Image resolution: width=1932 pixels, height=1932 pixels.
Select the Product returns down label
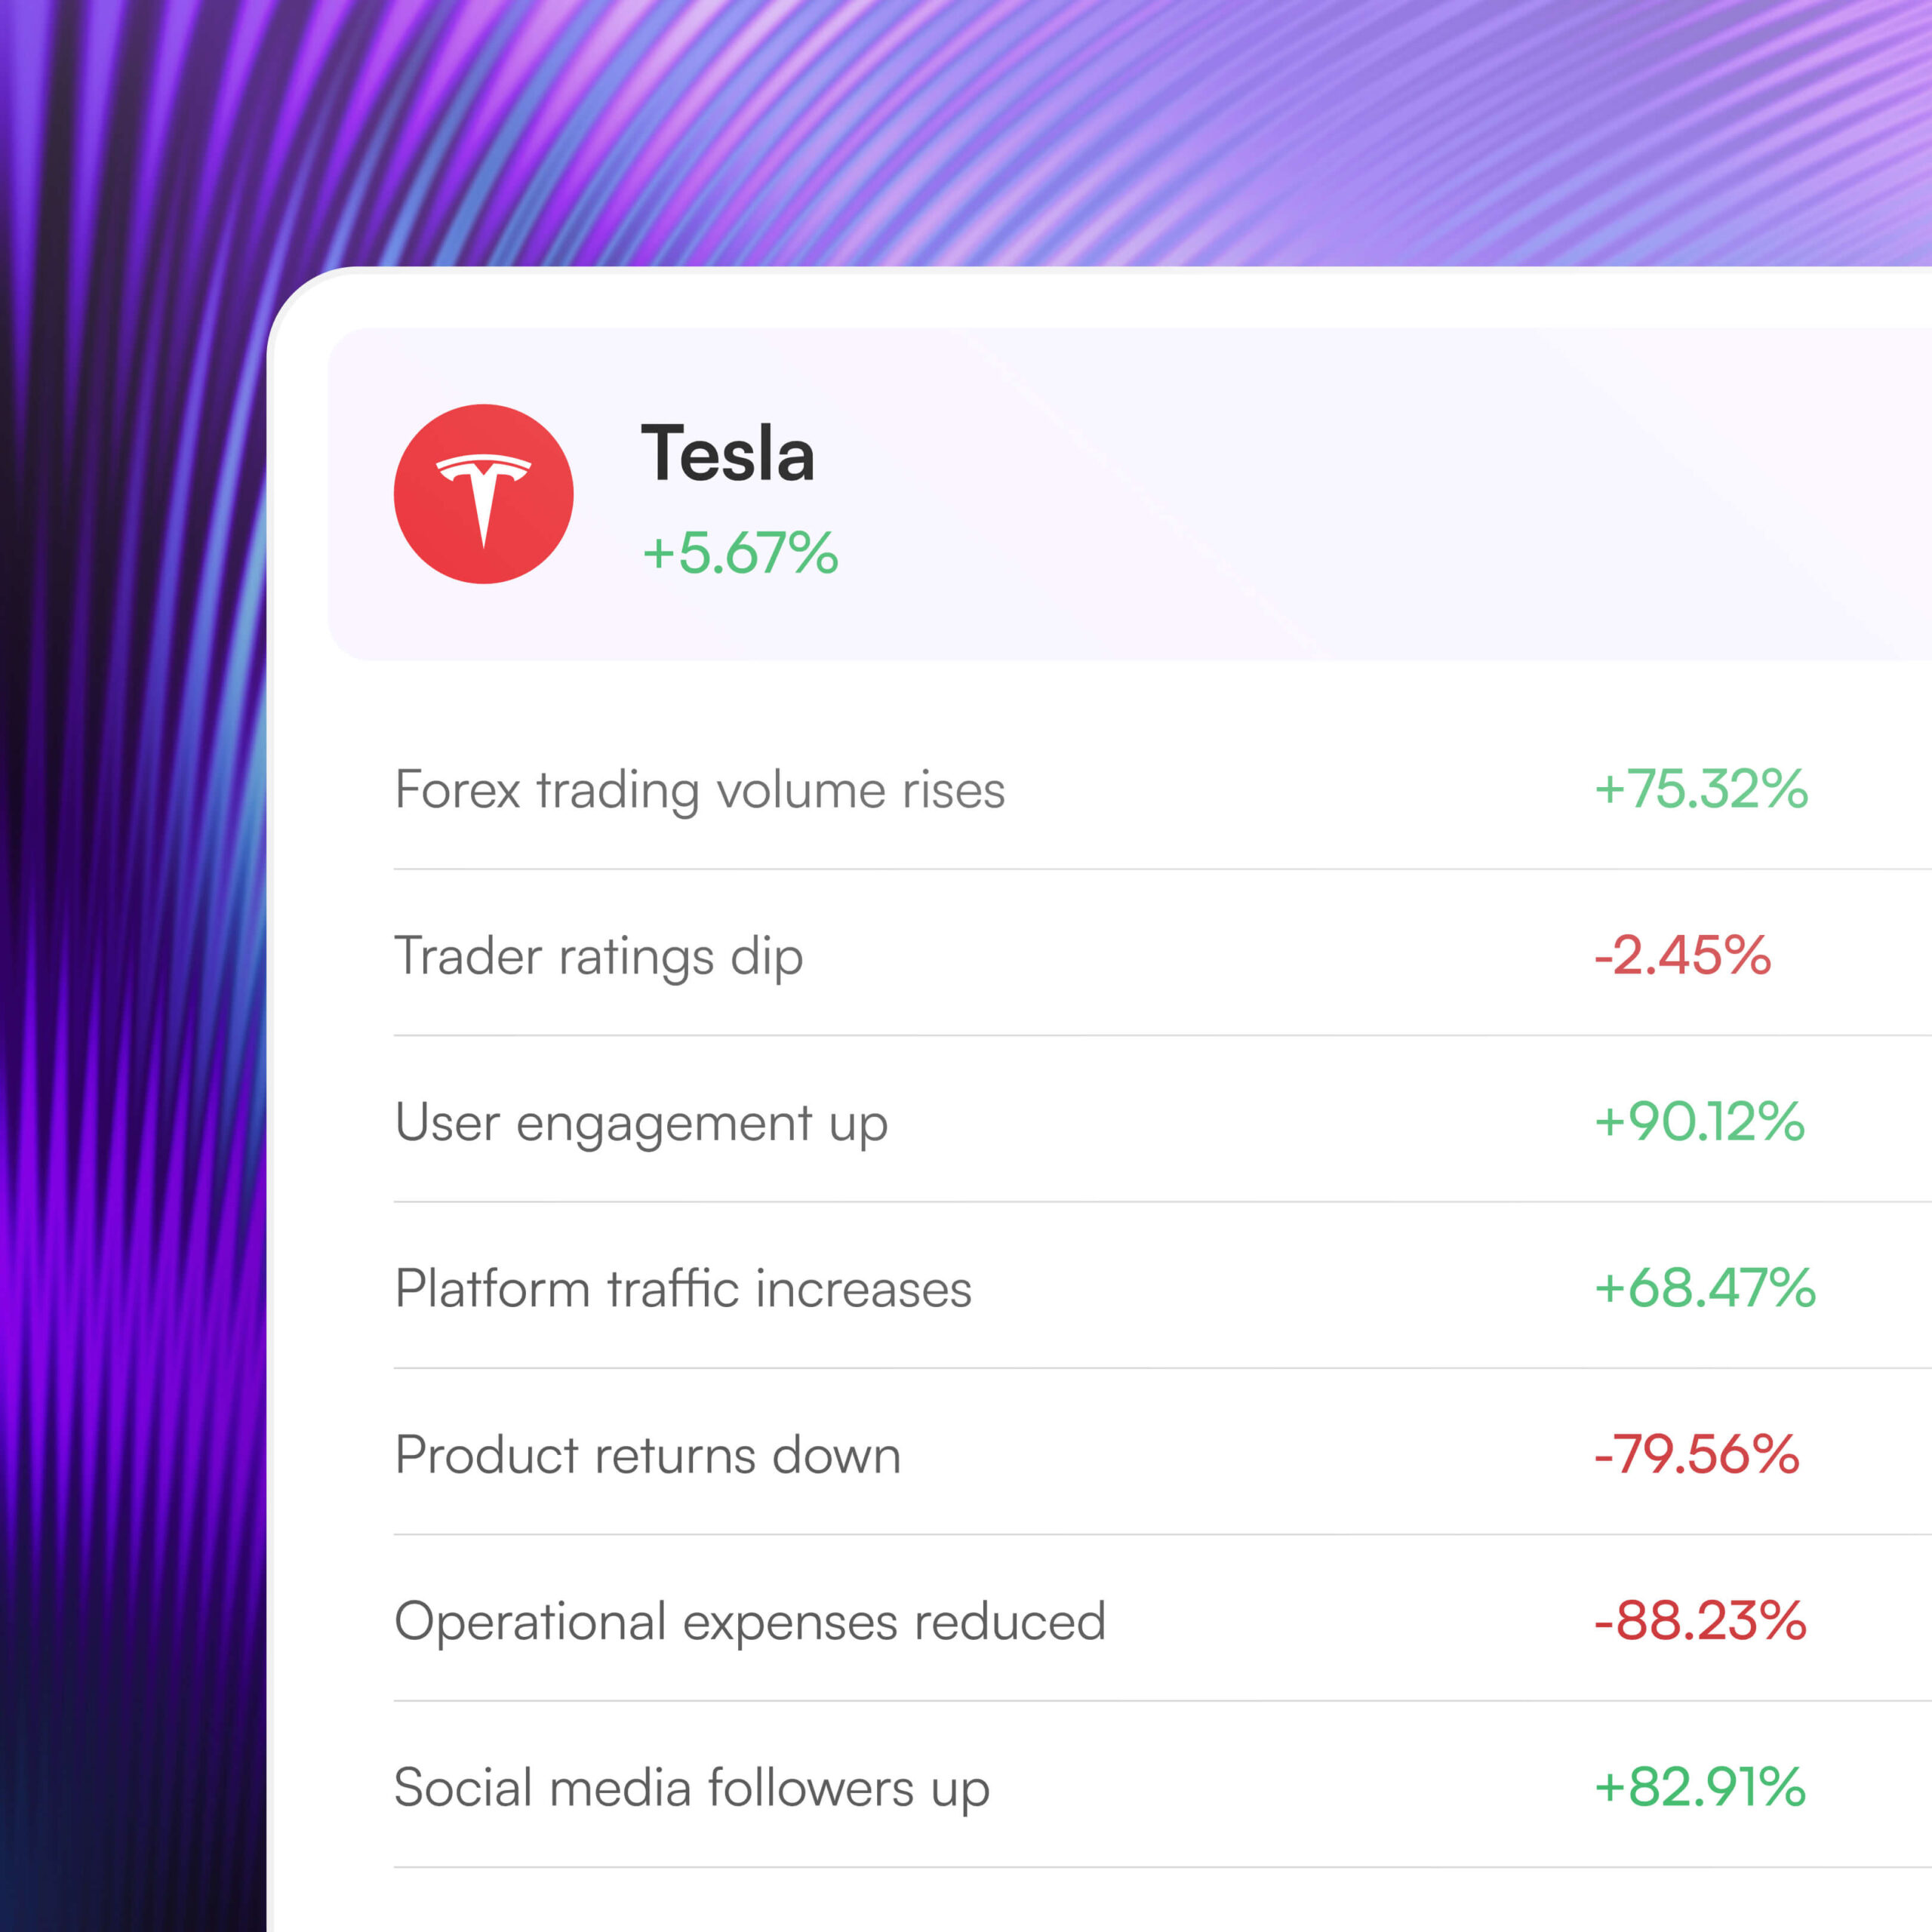648,1454
